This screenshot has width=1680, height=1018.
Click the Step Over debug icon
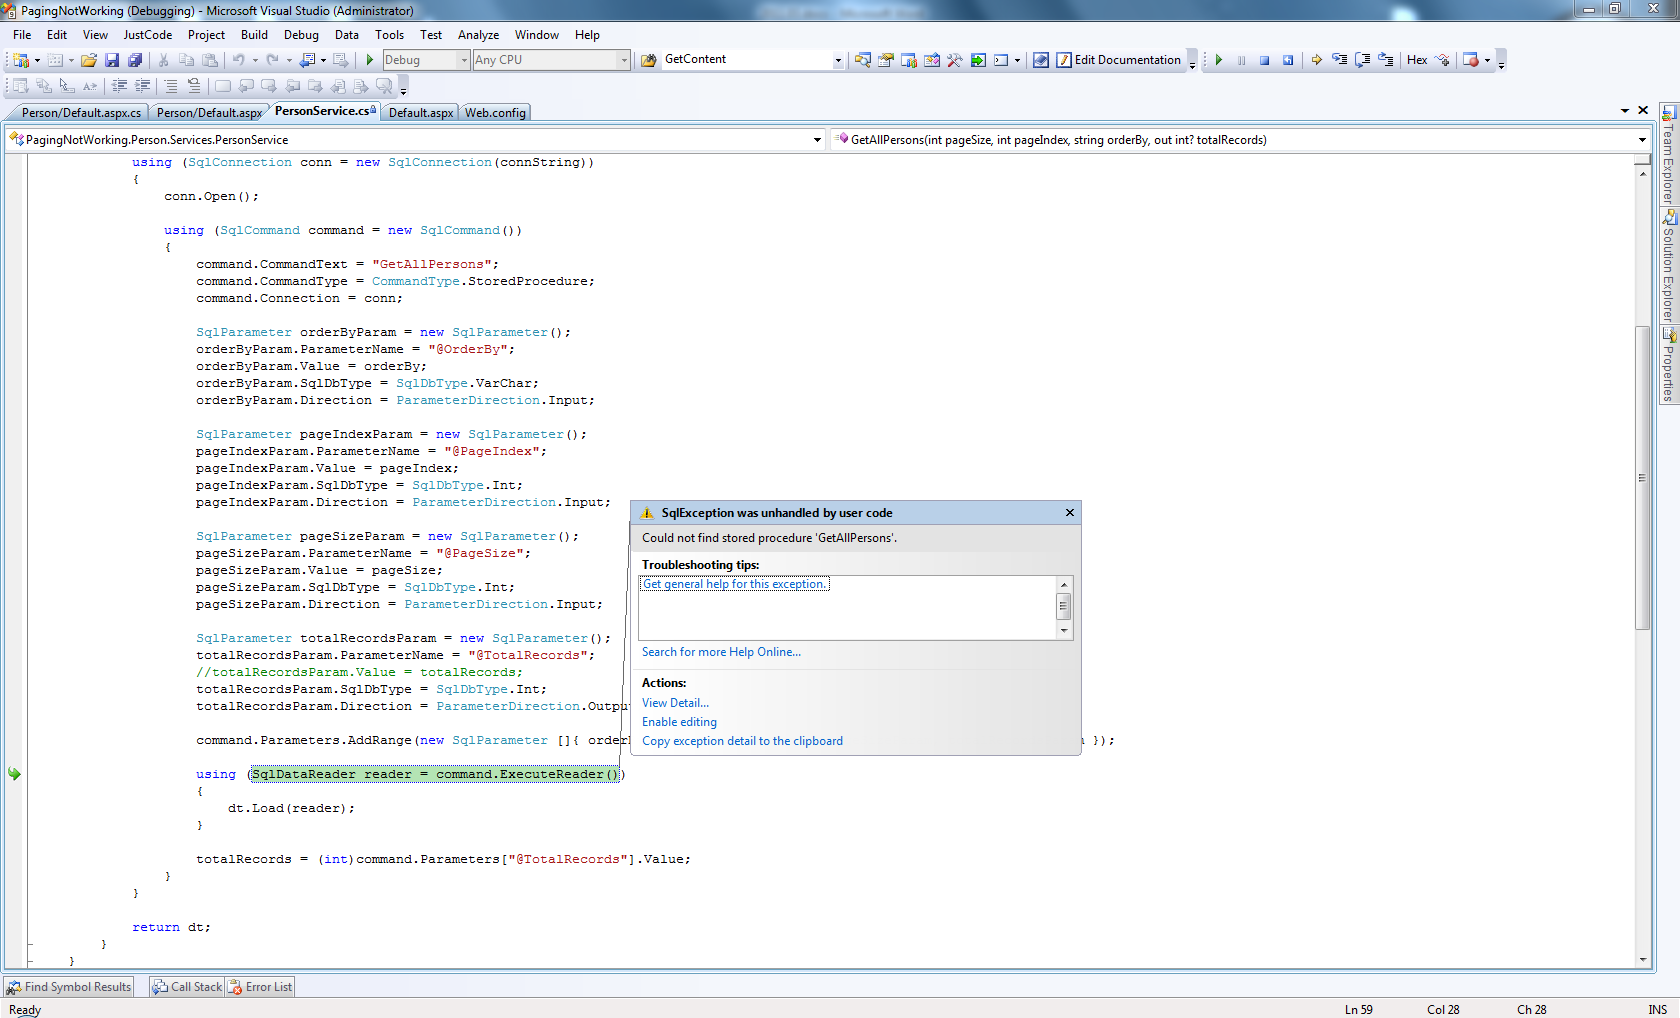1362,60
